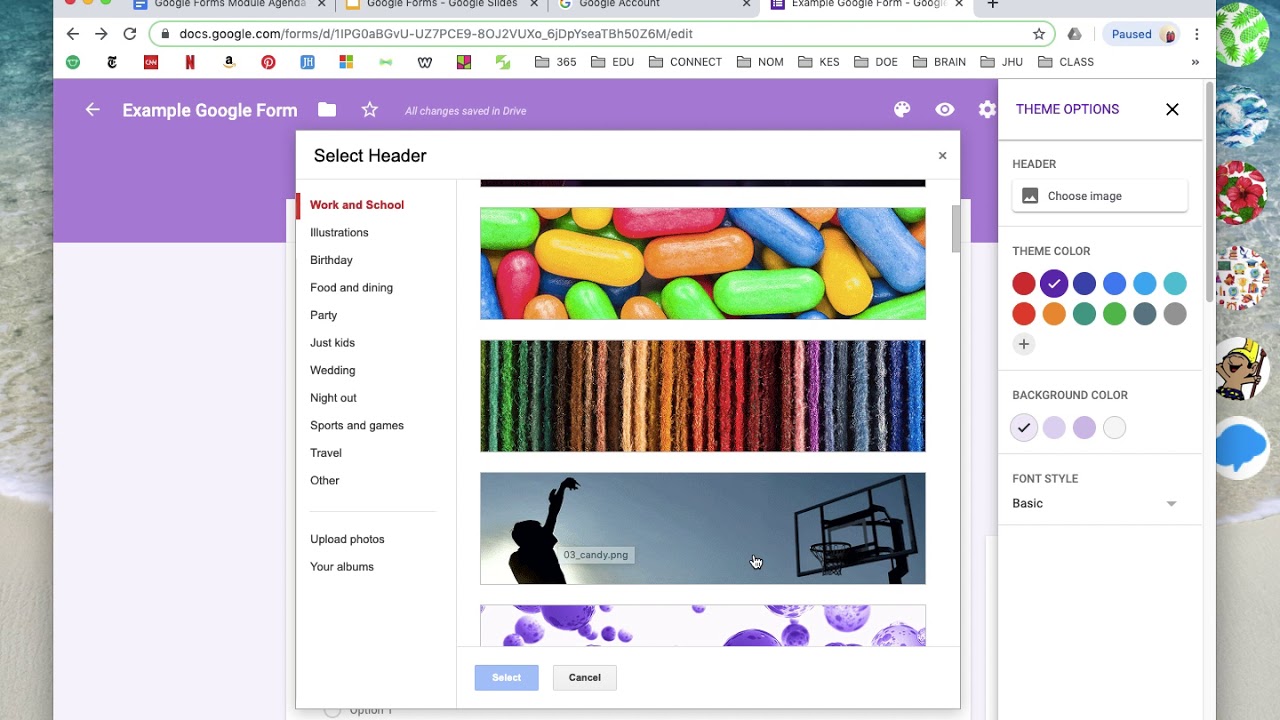Go back using the Forms back arrow
1280x720 pixels.
[x=93, y=110]
